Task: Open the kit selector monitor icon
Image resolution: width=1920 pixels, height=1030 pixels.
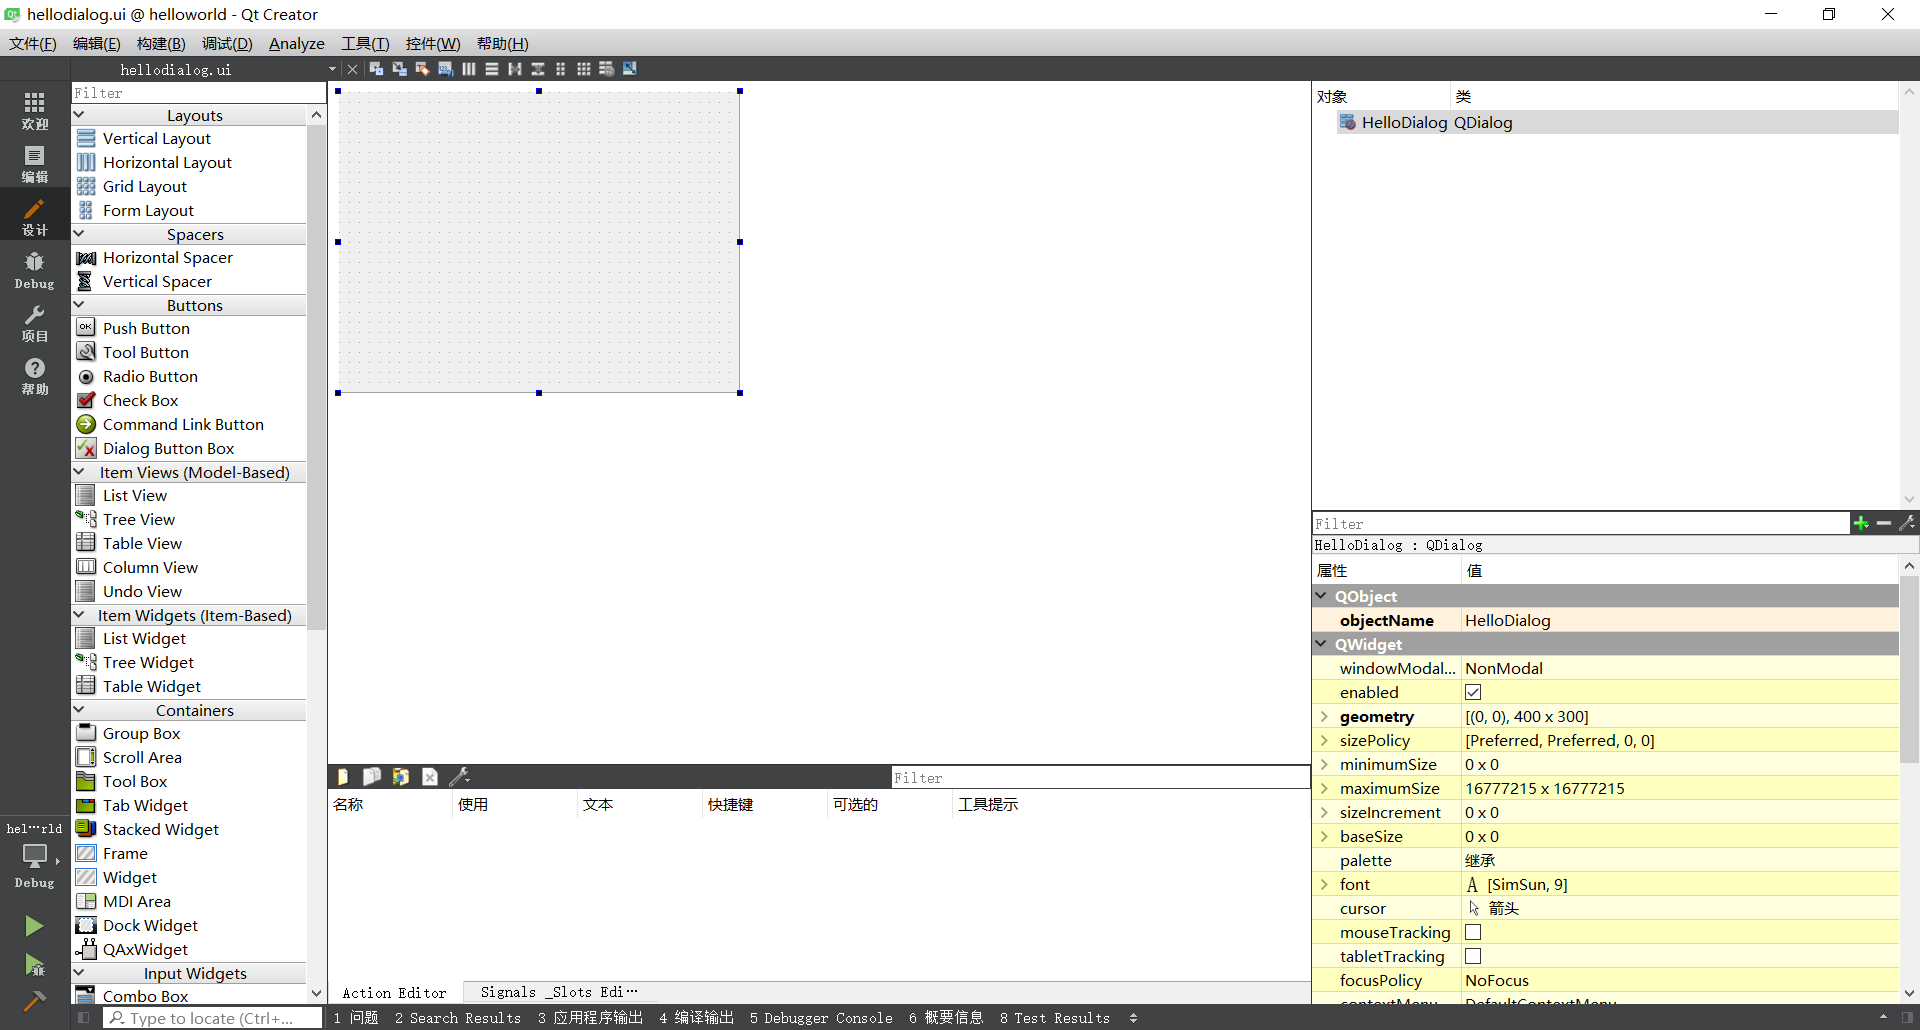Action: click(34, 856)
